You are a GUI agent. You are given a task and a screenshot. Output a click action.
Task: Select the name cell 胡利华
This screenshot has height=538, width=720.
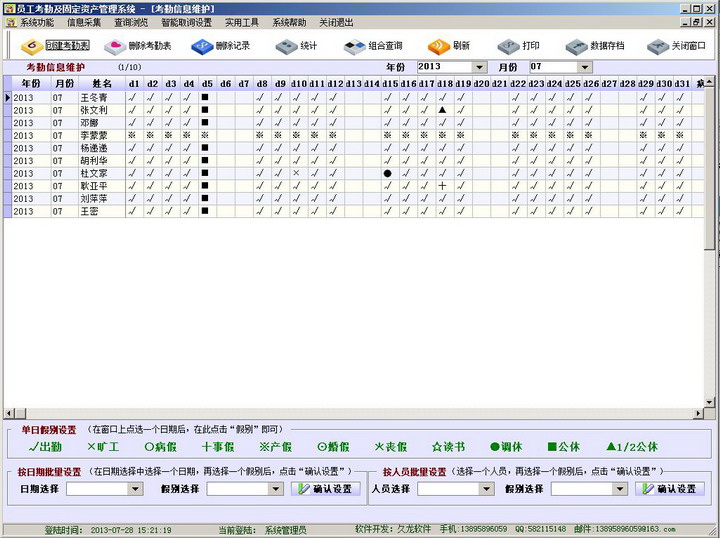click(102, 161)
